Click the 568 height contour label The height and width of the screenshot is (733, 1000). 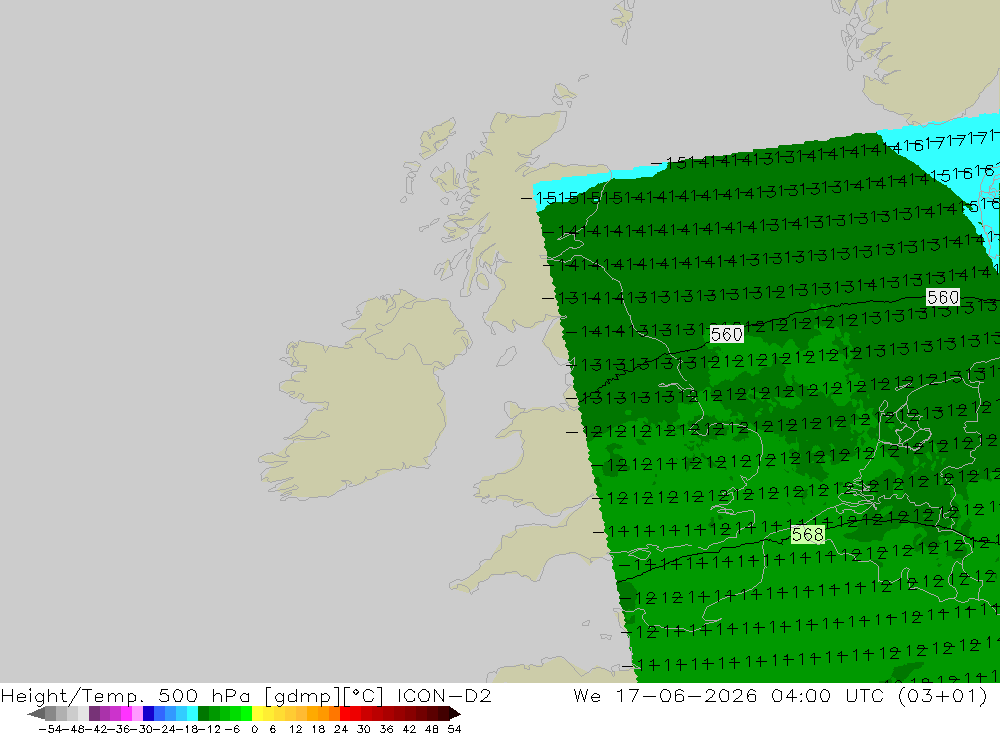click(x=807, y=534)
